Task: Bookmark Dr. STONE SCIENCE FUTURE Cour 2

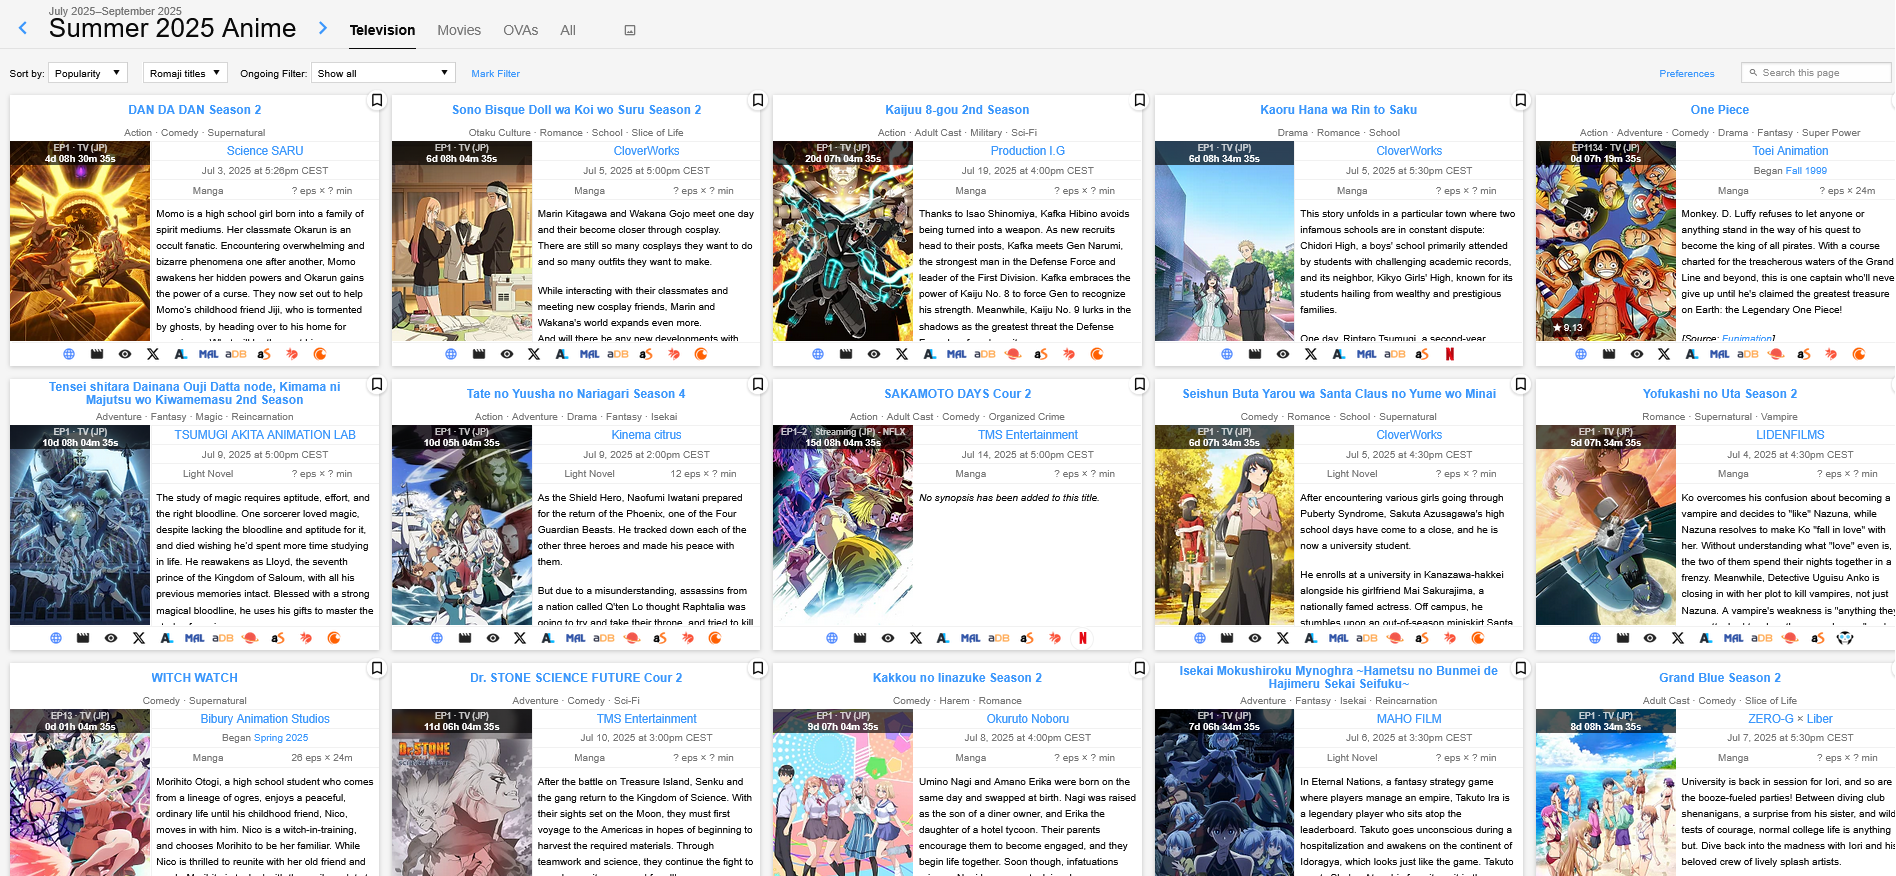Action: coord(758,668)
